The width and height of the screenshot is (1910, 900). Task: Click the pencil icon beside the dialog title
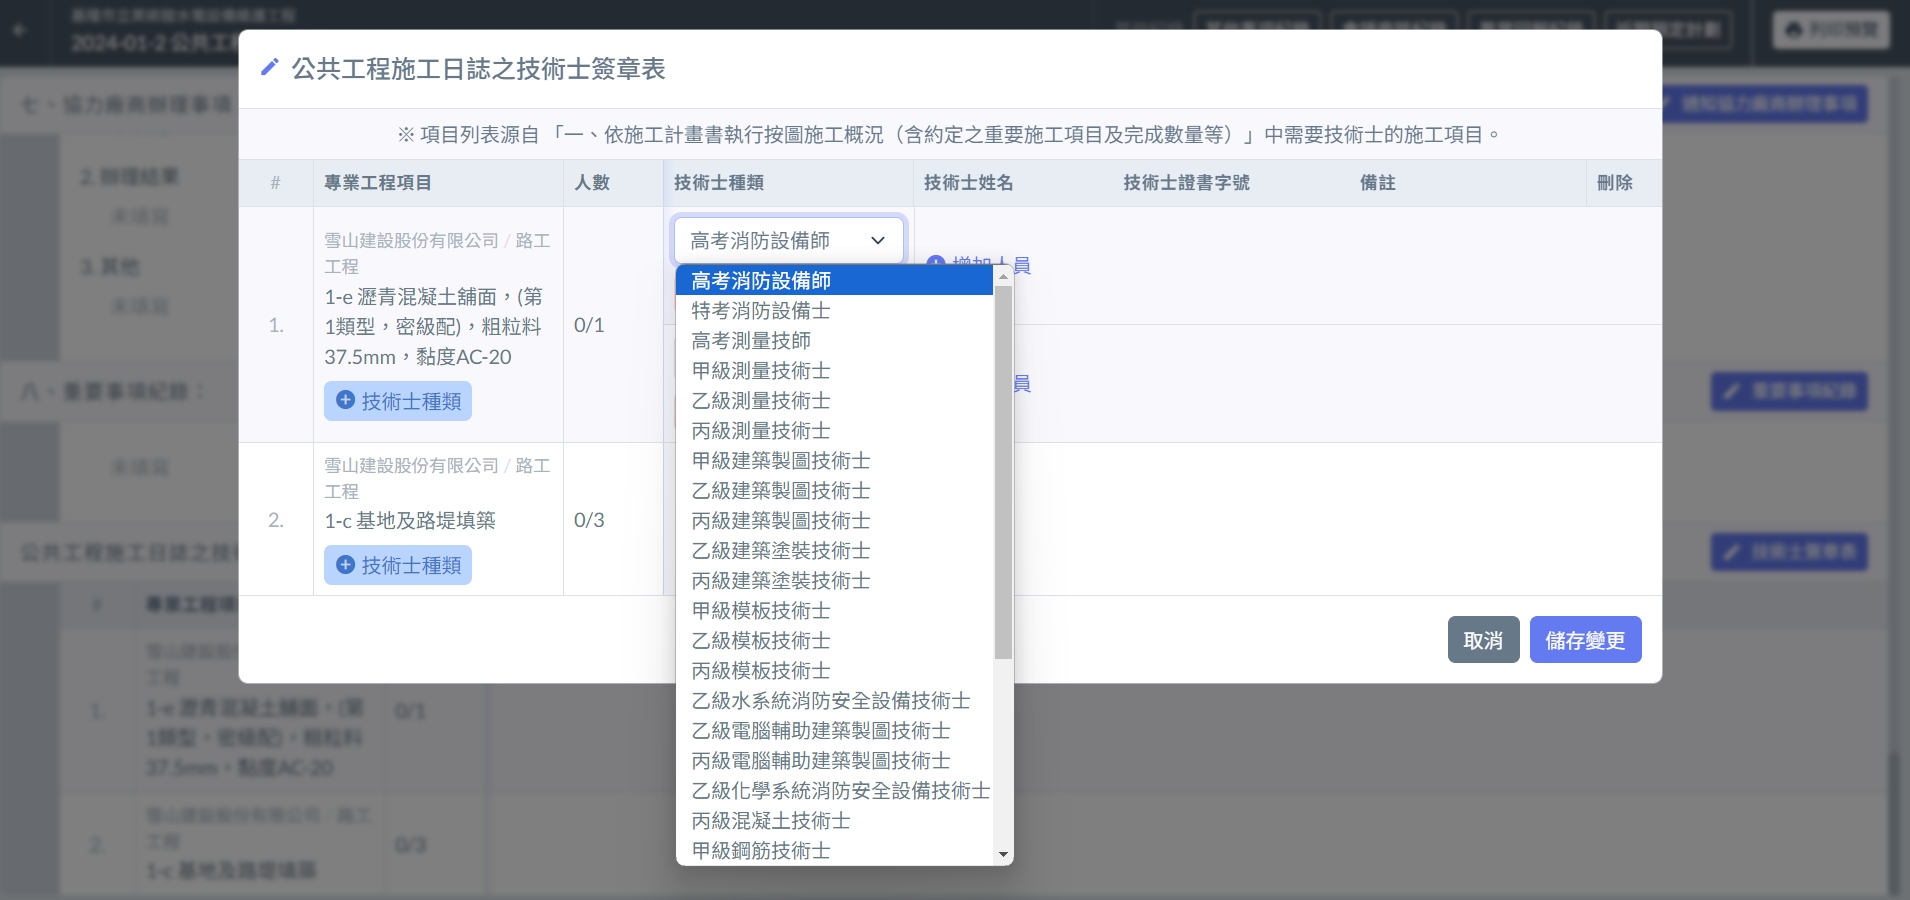click(x=269, y=68)
